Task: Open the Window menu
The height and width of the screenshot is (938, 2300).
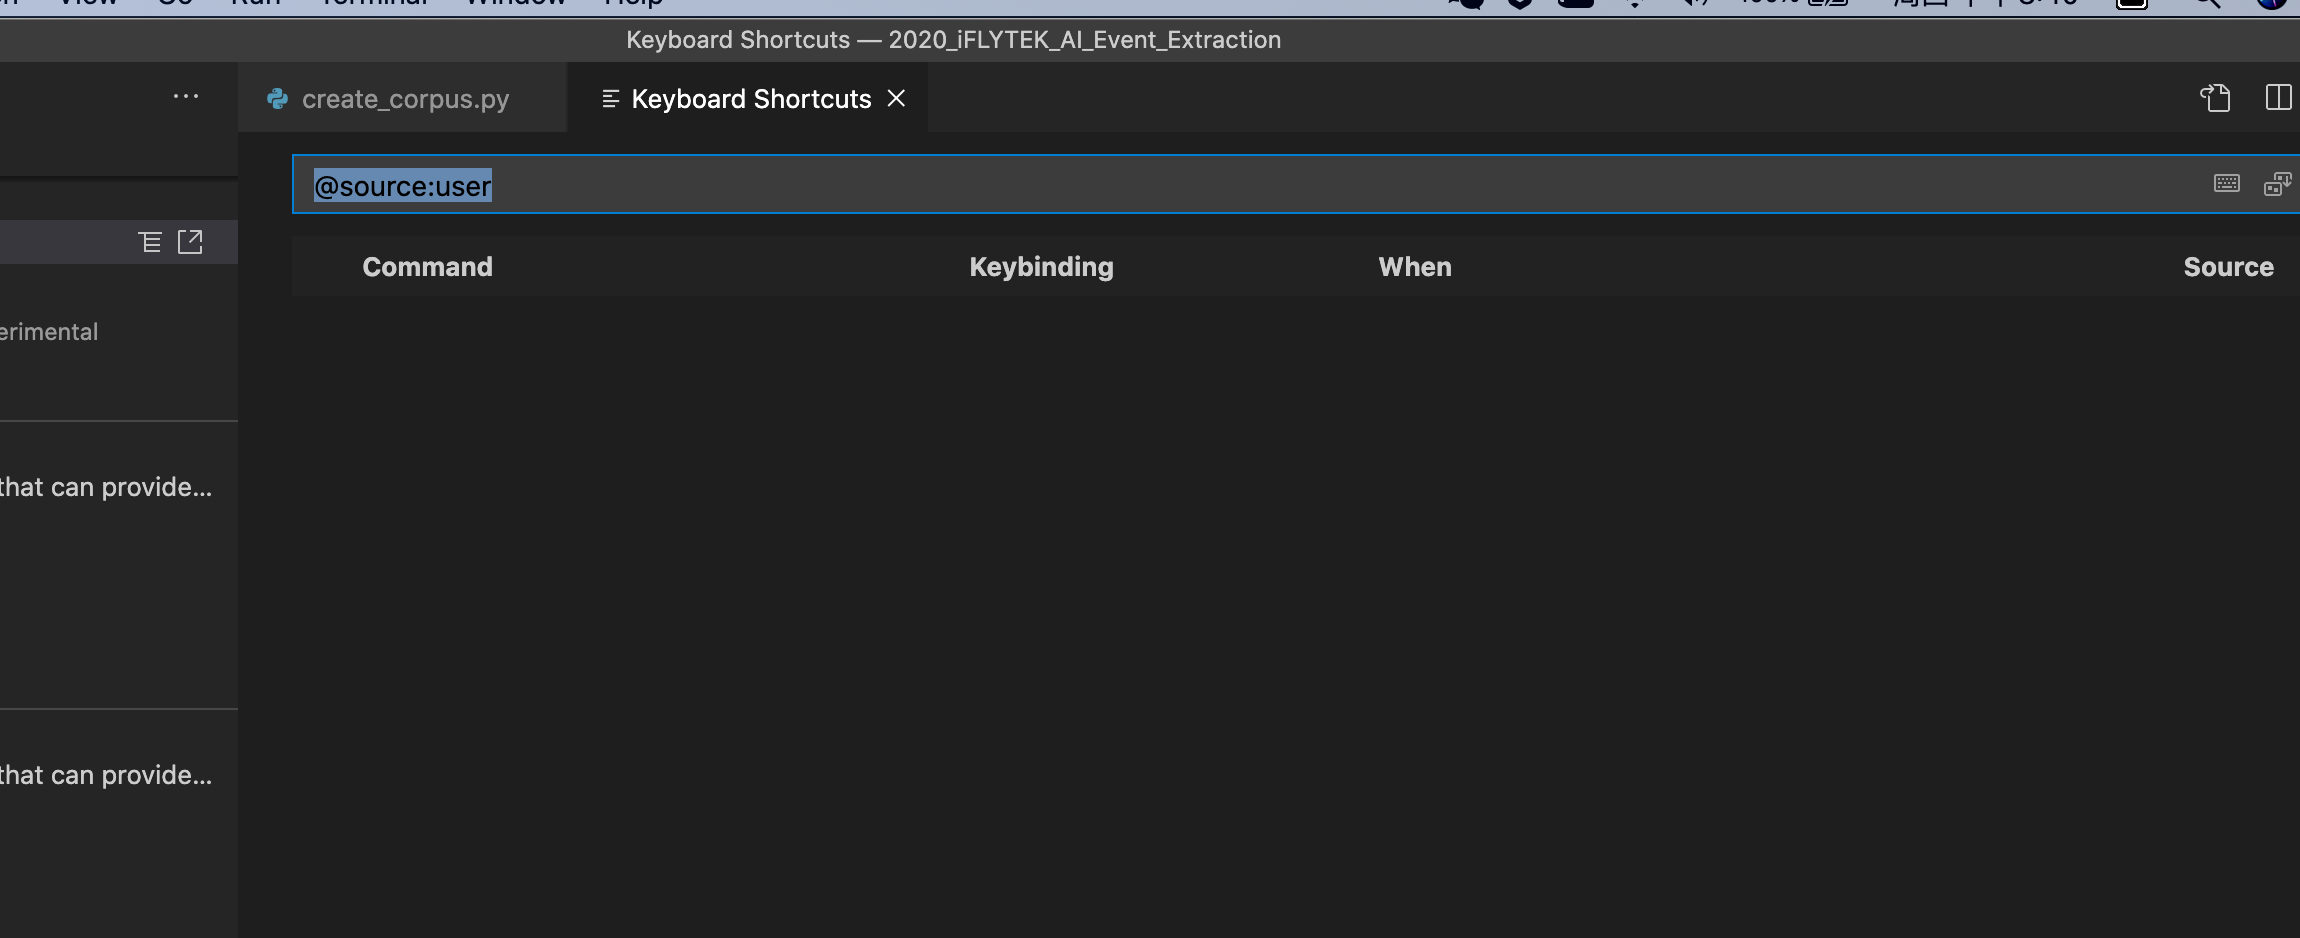Action: 513,2
